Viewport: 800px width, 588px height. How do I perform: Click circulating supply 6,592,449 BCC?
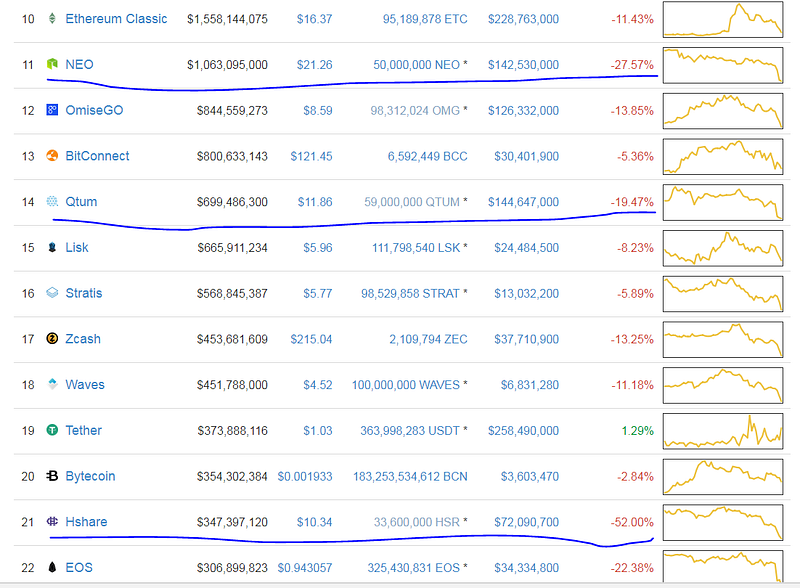(x=428, y=156)
